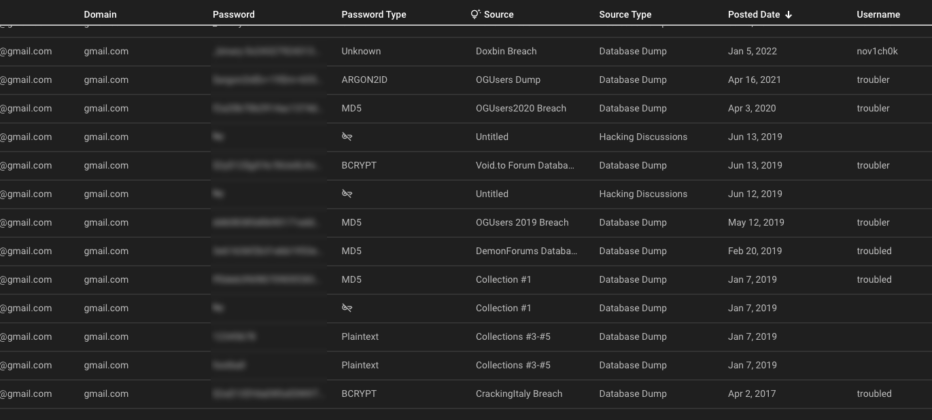Select the OGUsers 2019 Breach source cell

point(522,222)
